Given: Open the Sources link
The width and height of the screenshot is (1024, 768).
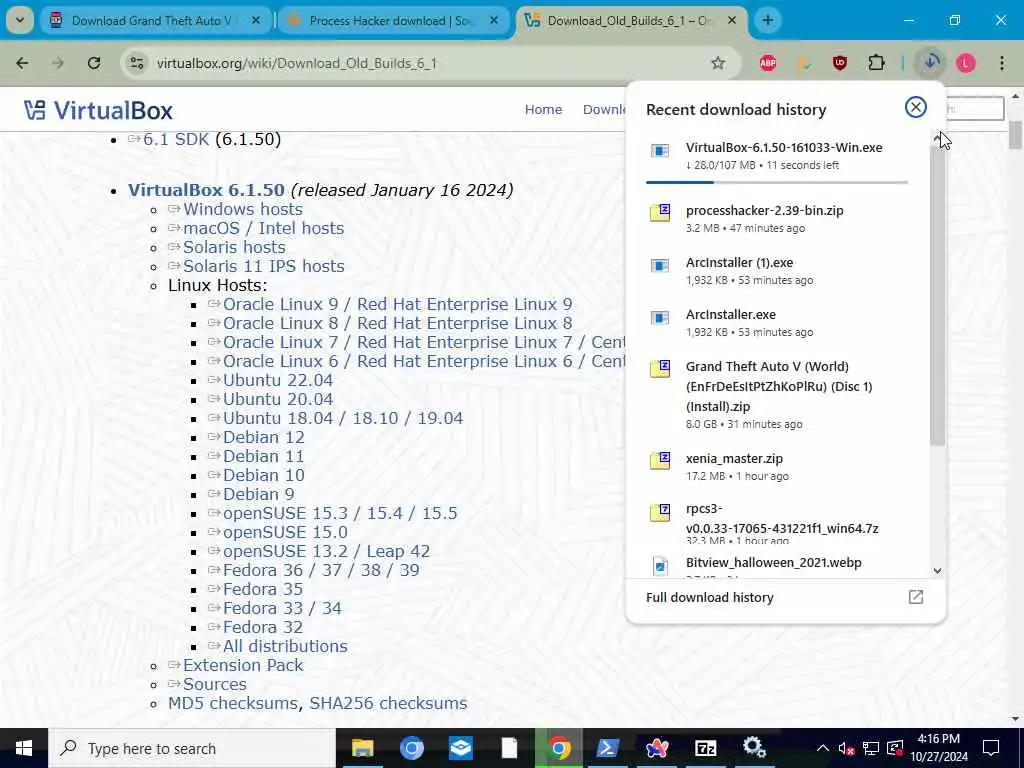Looking at the screenshot, I should [x=214, y=684].
